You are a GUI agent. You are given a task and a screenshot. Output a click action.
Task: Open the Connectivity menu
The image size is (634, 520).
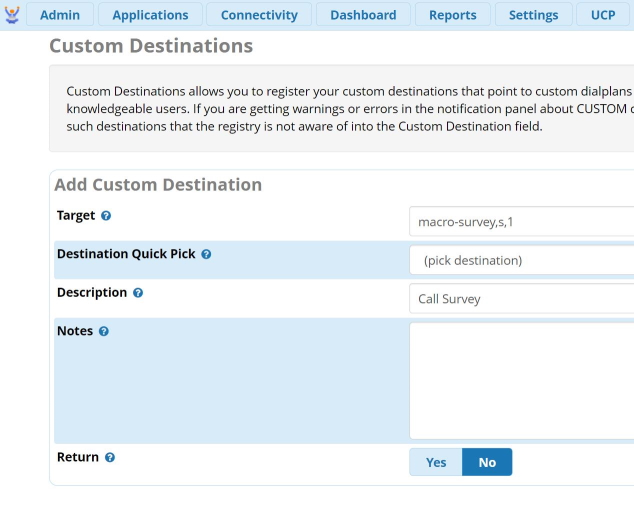point(259,15)
